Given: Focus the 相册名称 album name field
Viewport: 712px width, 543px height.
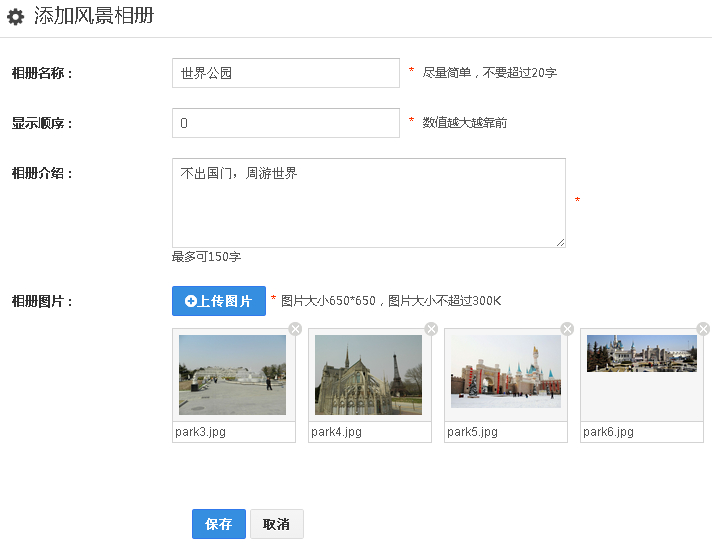Looking at the screenshot, I should pos(286,73).
